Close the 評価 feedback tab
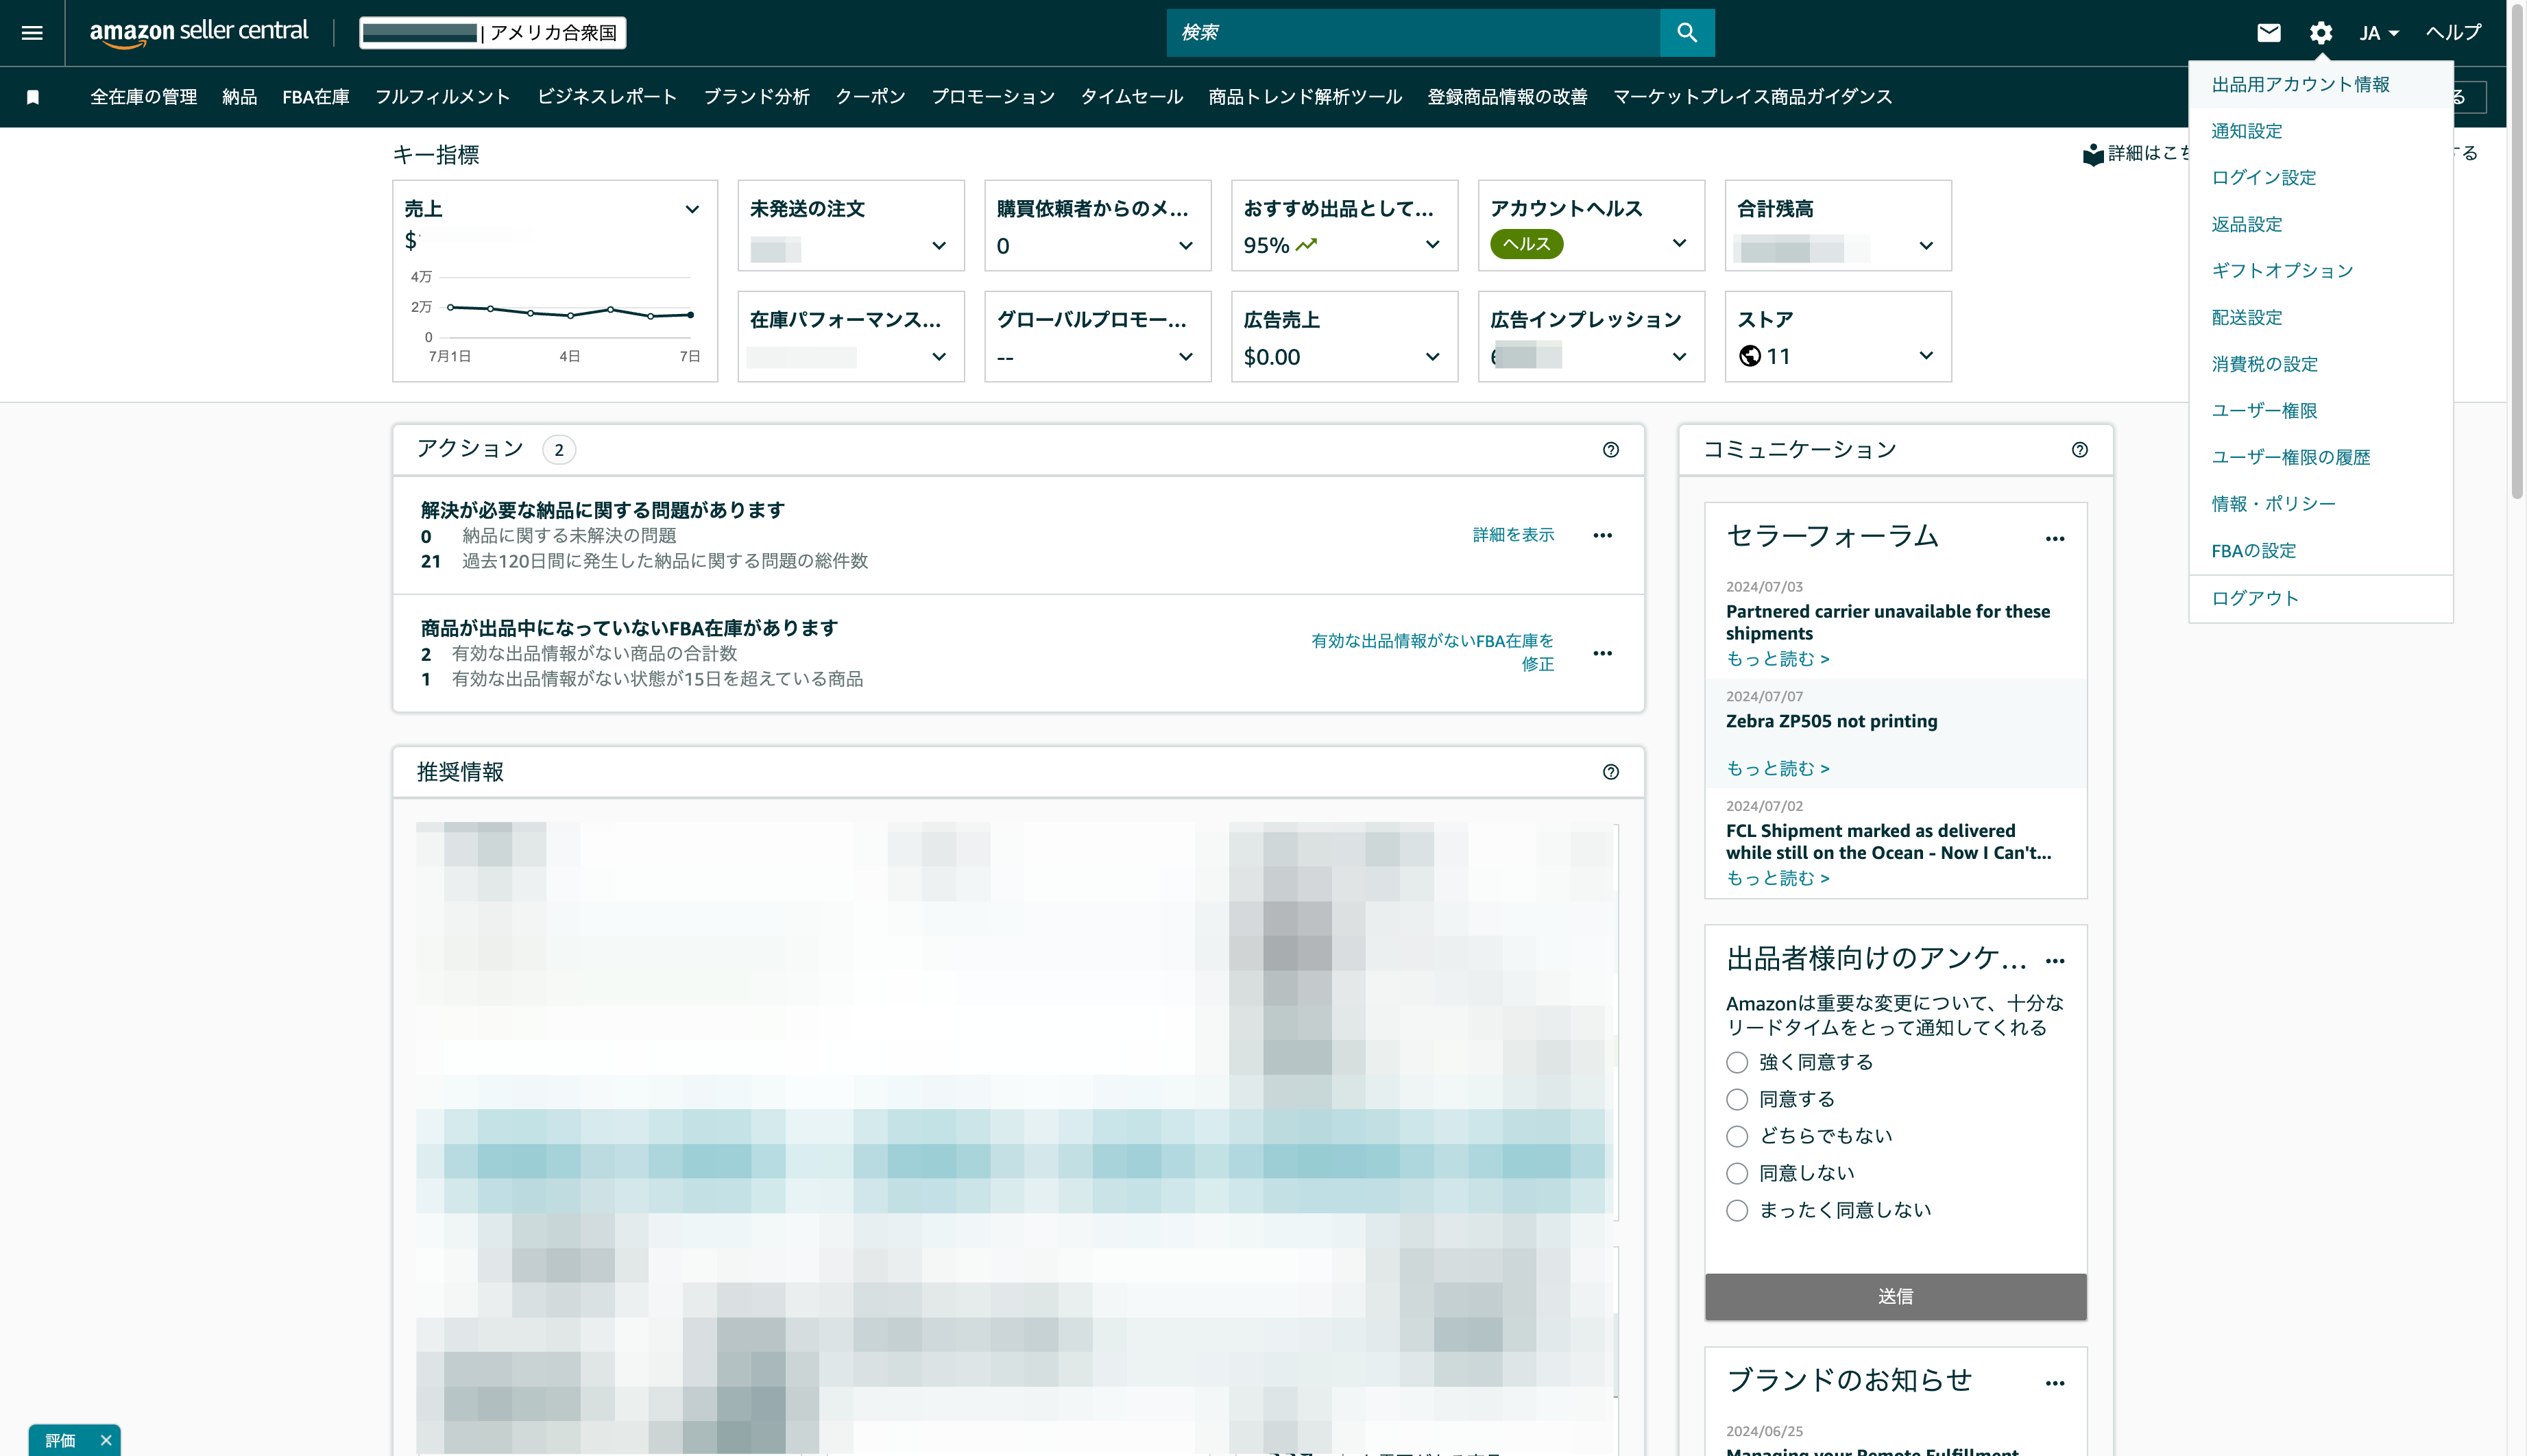2527x1456 pixels. (x=106, y=1440)
